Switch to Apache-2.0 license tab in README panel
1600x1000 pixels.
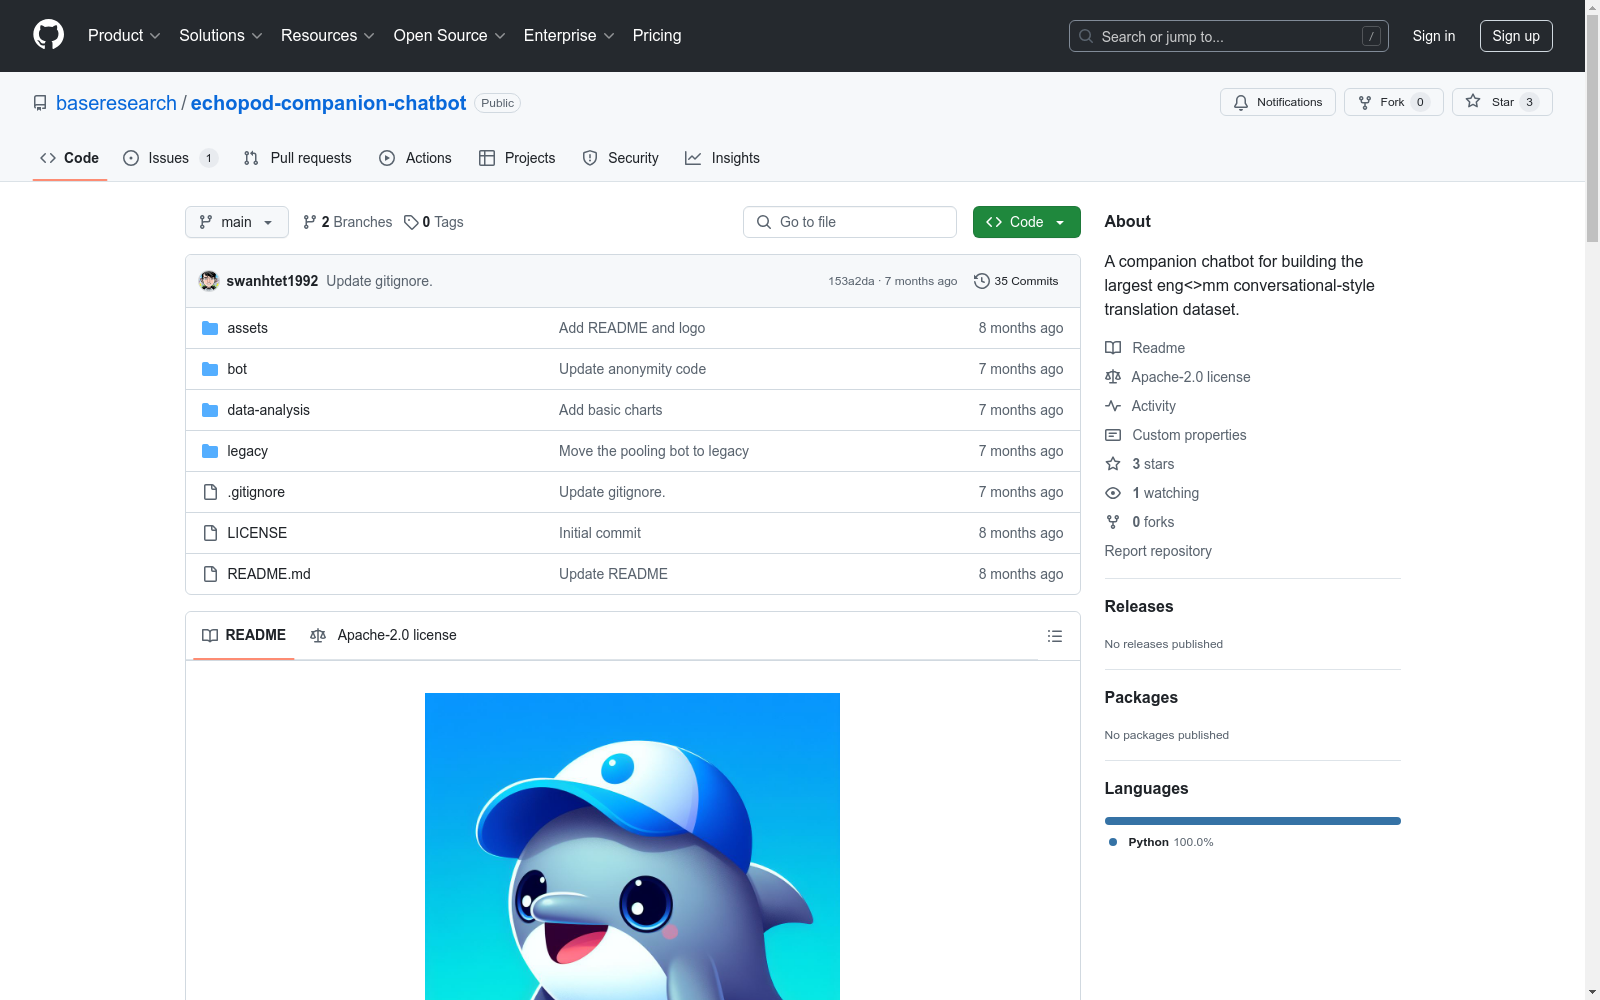click(x=383, y=635)
